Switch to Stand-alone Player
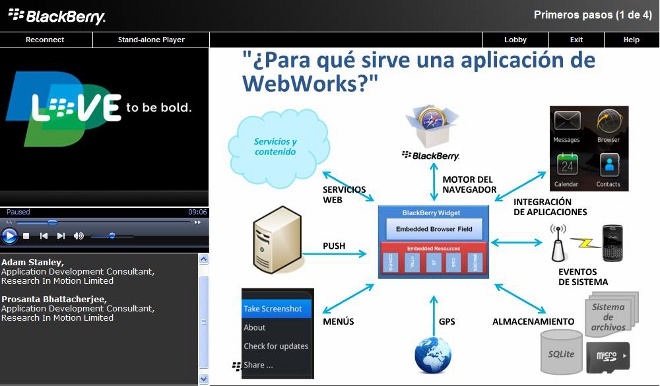660x386 pixels. point(151,40)
